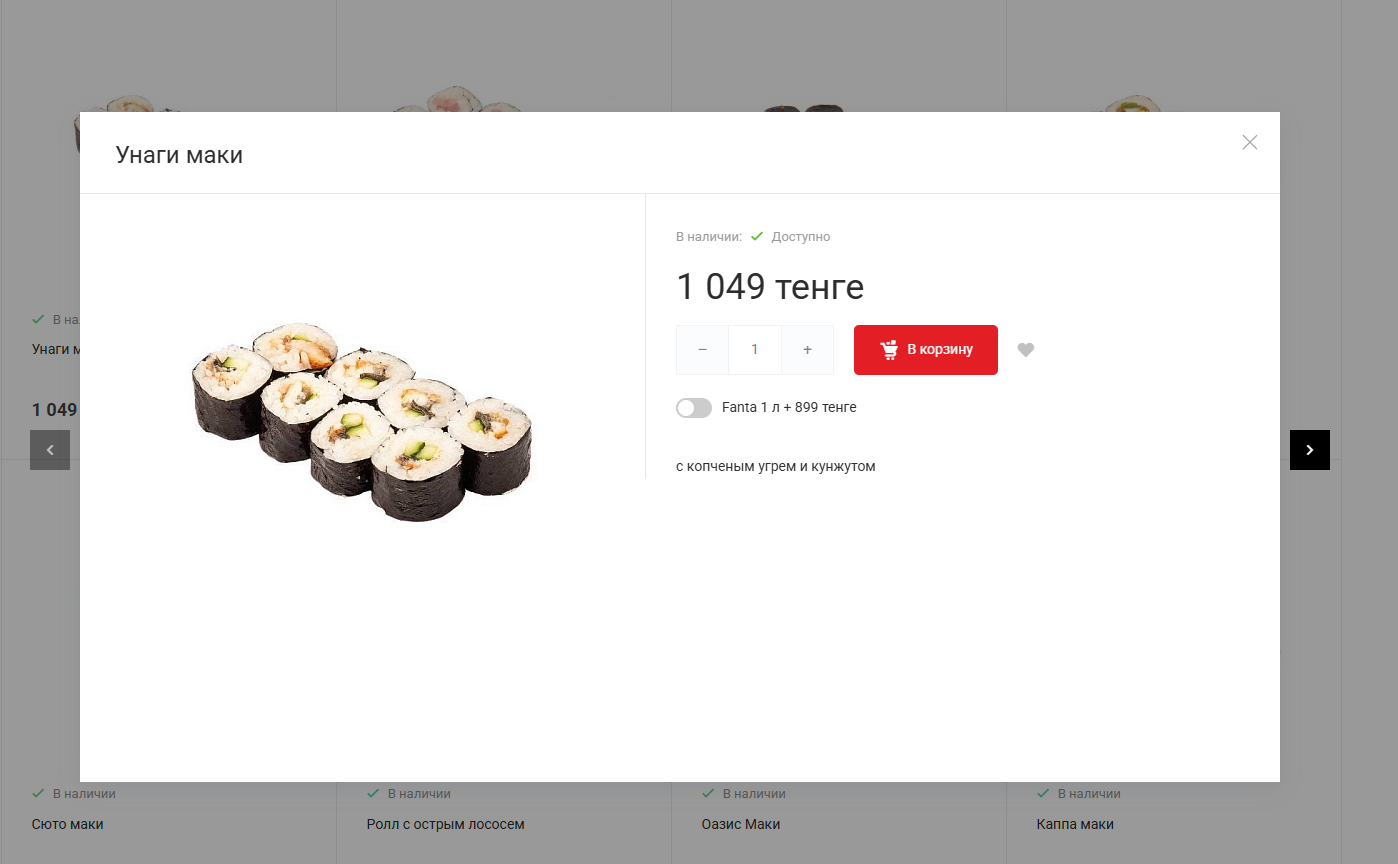Open the Каппа маки product link
This screenshot has height=864, width=1398.
[x=1075, y=825]
